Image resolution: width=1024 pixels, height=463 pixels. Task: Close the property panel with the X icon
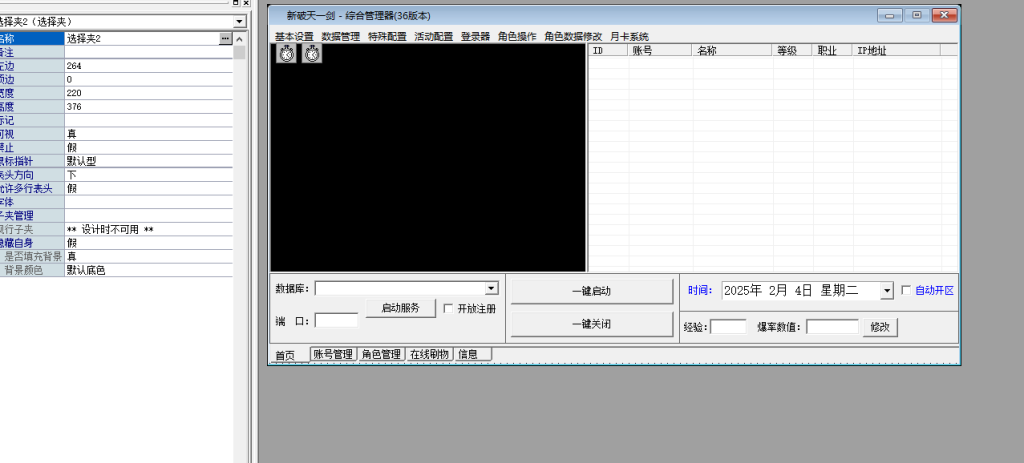[x=246, y=3]
